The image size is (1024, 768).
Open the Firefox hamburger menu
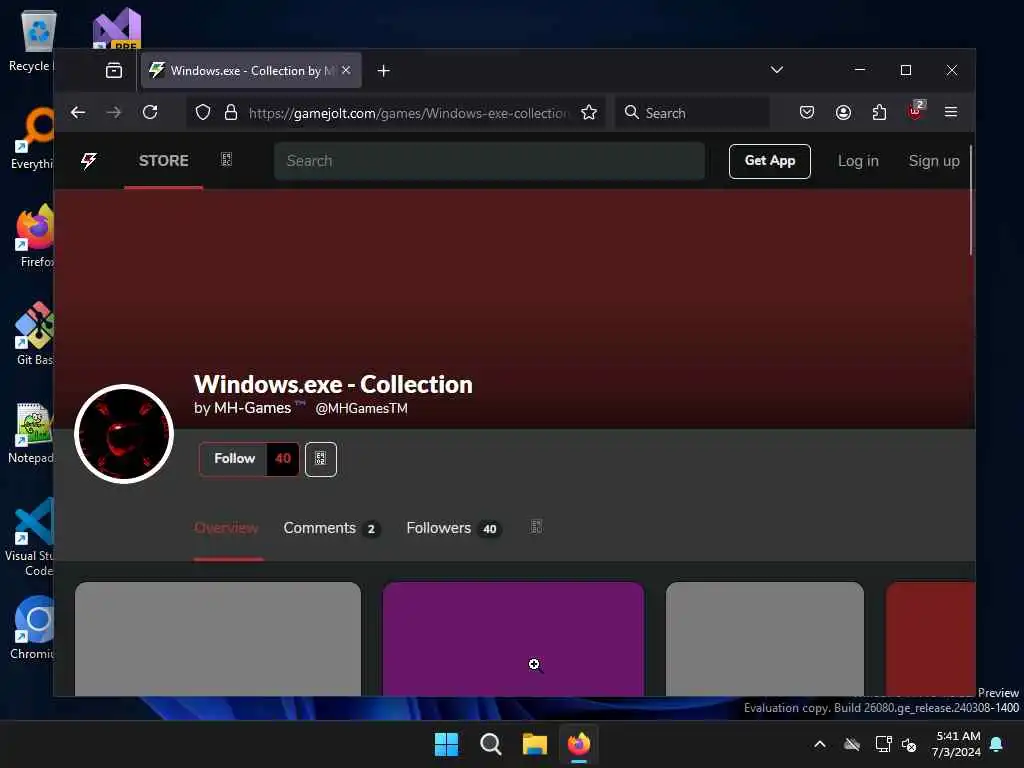(x=951, y=112)
